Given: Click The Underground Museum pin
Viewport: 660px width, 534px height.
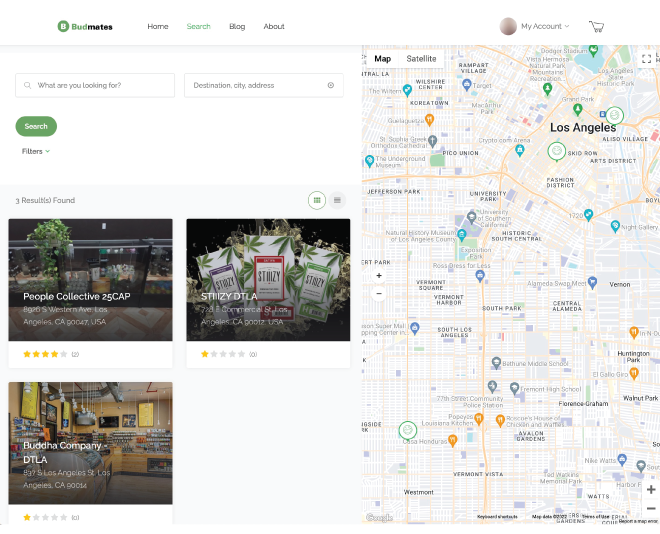Looking at the screenshot, I should (x=369, y=161).
